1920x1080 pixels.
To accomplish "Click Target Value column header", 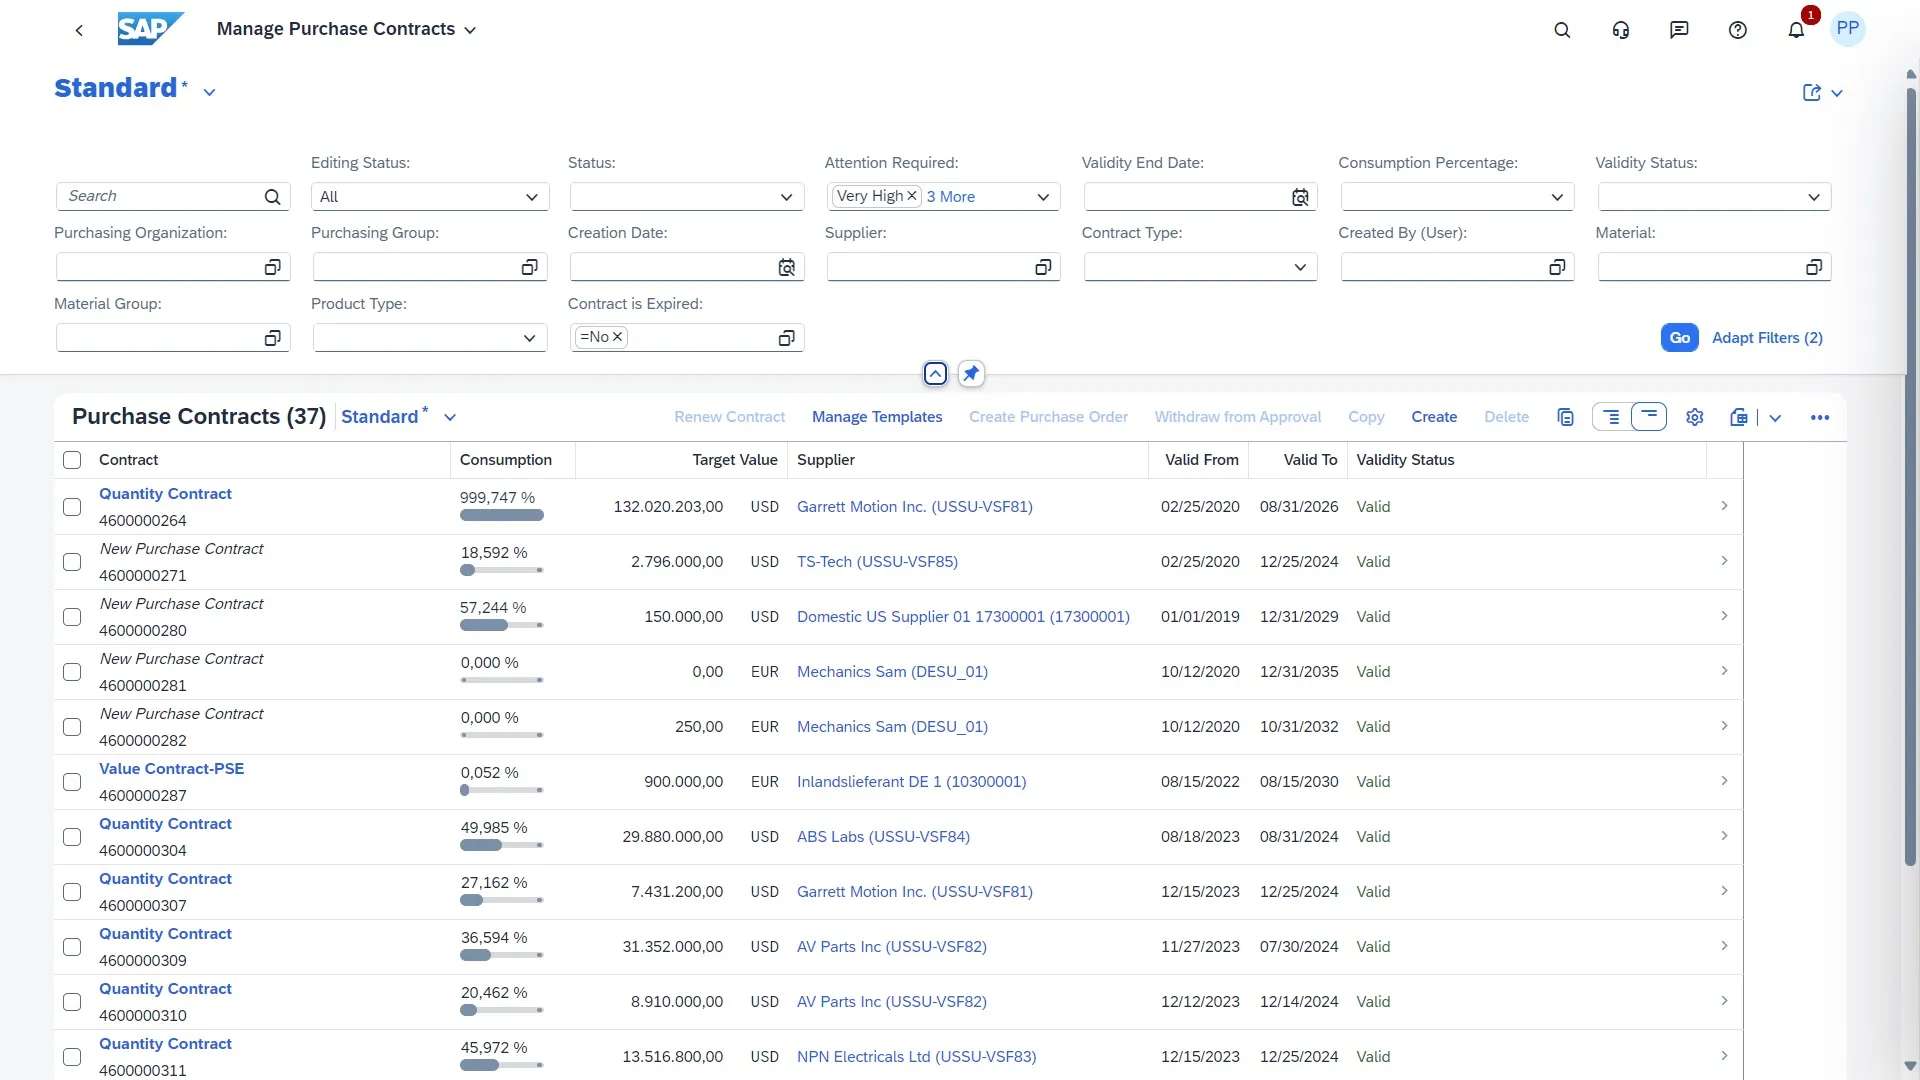I will pos(735,460).
